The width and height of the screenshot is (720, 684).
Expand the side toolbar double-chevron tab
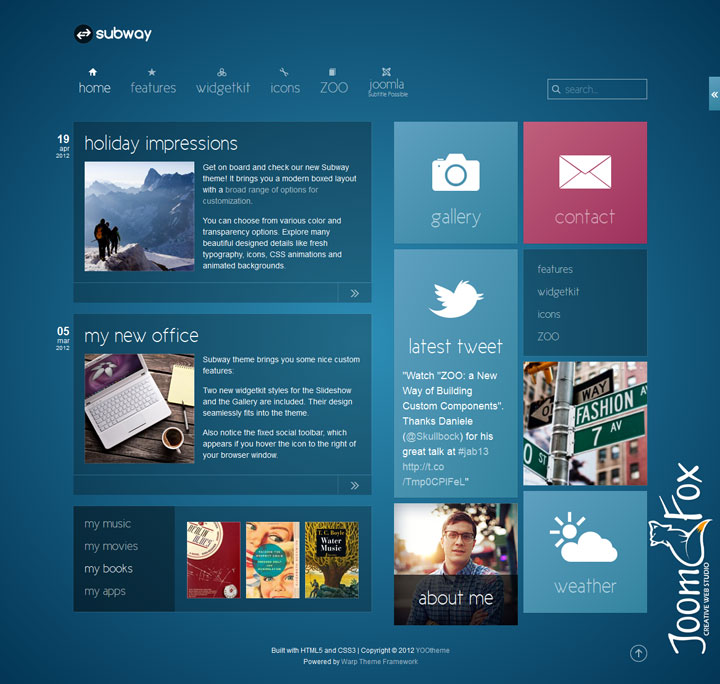[714, 94]
